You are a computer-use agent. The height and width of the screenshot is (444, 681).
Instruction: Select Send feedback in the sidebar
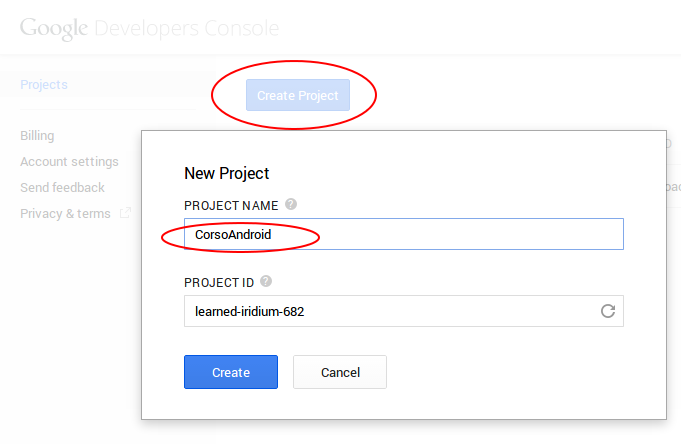click(62, 188)
